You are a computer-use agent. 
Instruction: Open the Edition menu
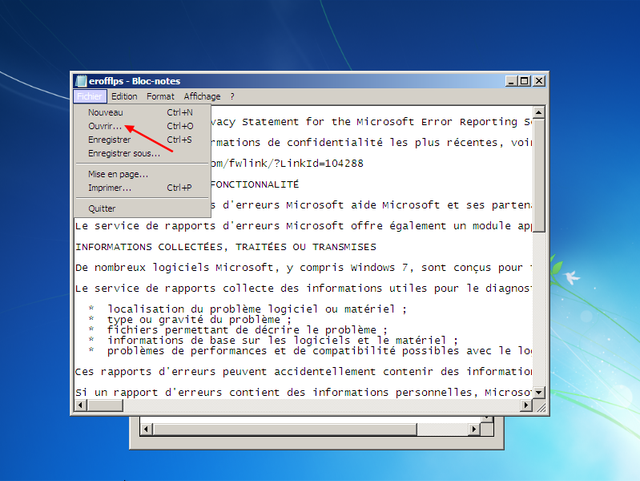click(124, 97)
